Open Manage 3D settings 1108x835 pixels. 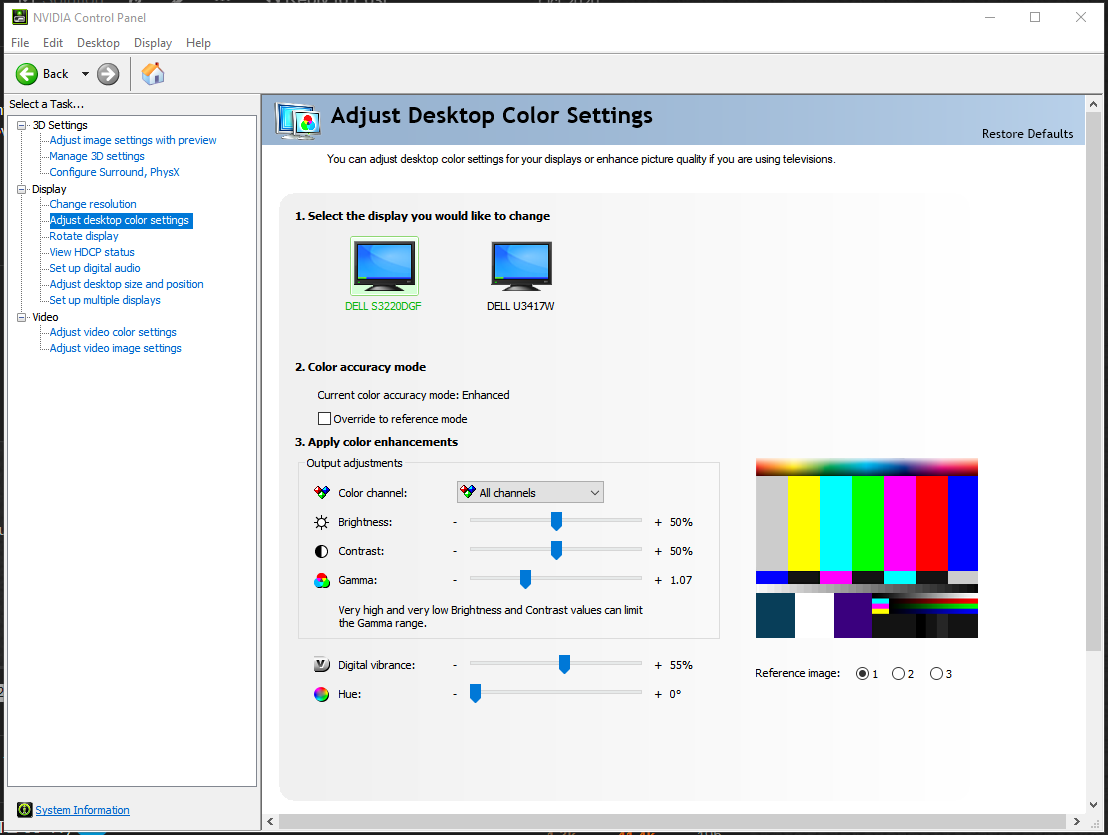click(97, 156)
